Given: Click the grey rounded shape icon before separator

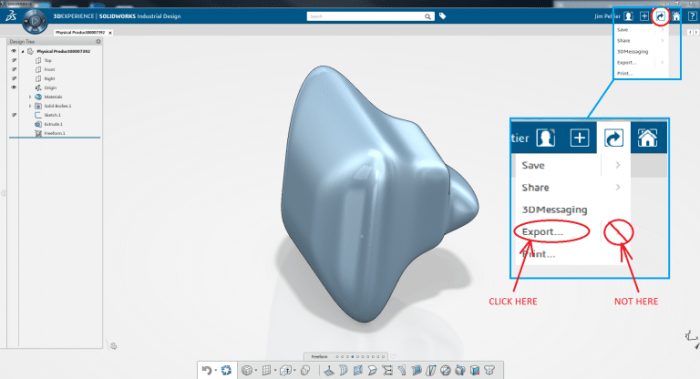Looking at the screenshot, I should 305,370.
